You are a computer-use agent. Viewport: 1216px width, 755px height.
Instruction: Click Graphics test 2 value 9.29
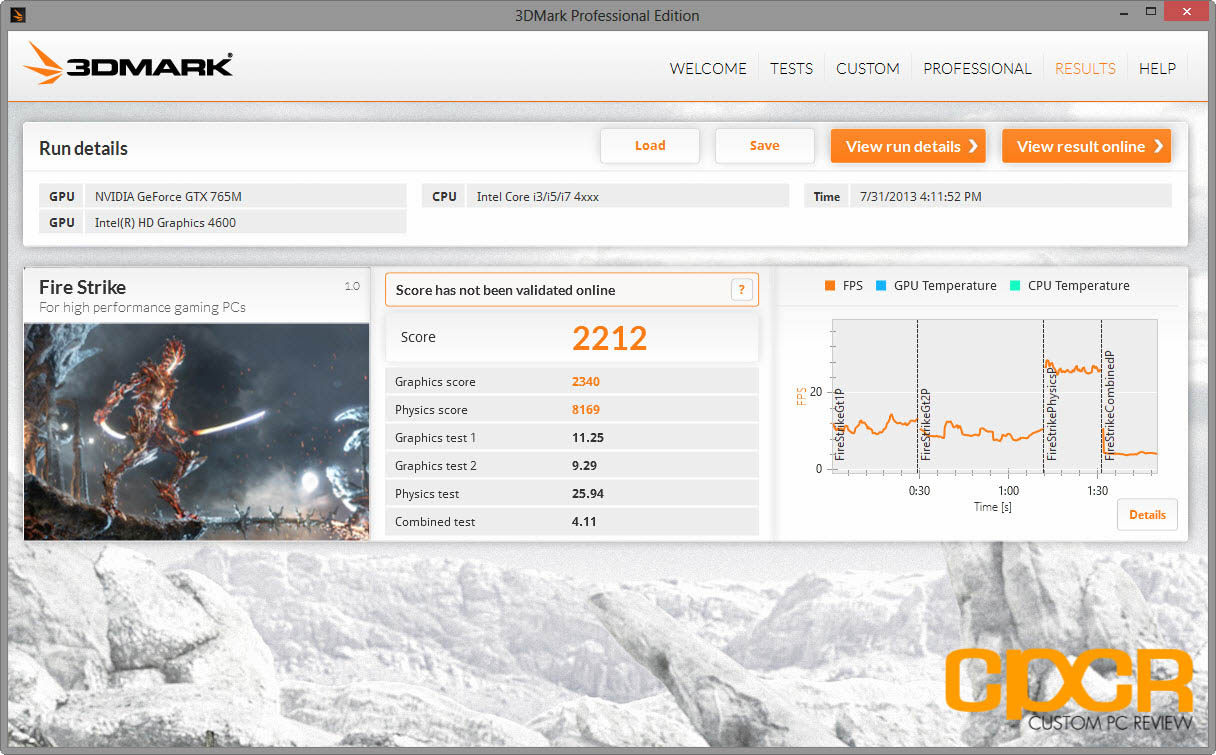585,466
